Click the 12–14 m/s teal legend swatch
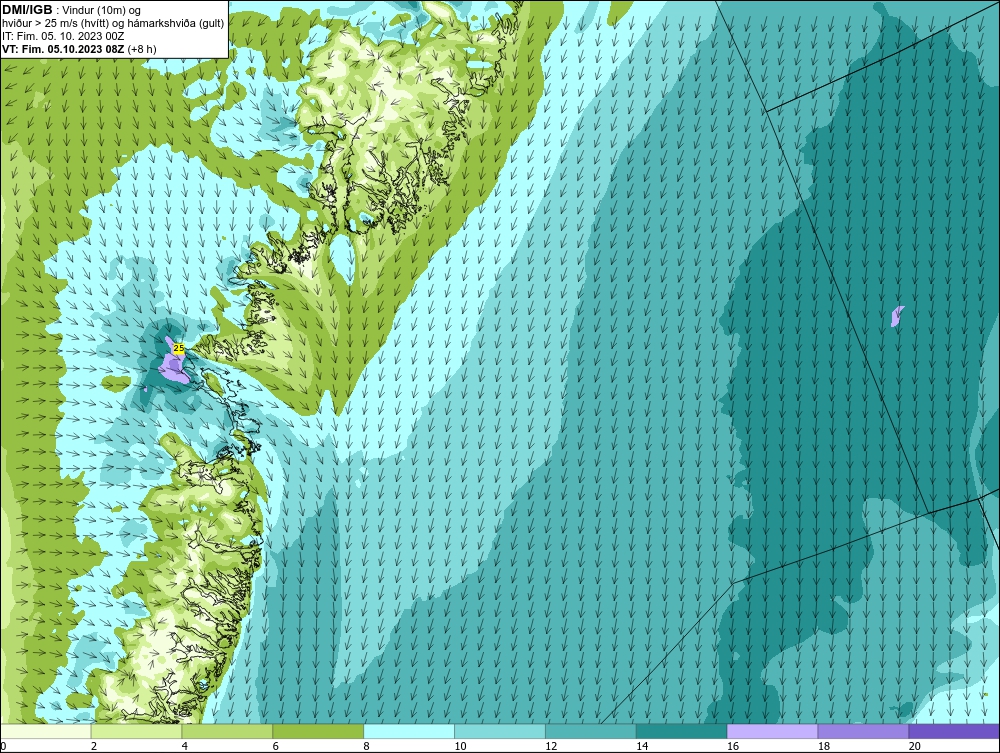Screen dimensions: 1000x753 coord(591,731)
